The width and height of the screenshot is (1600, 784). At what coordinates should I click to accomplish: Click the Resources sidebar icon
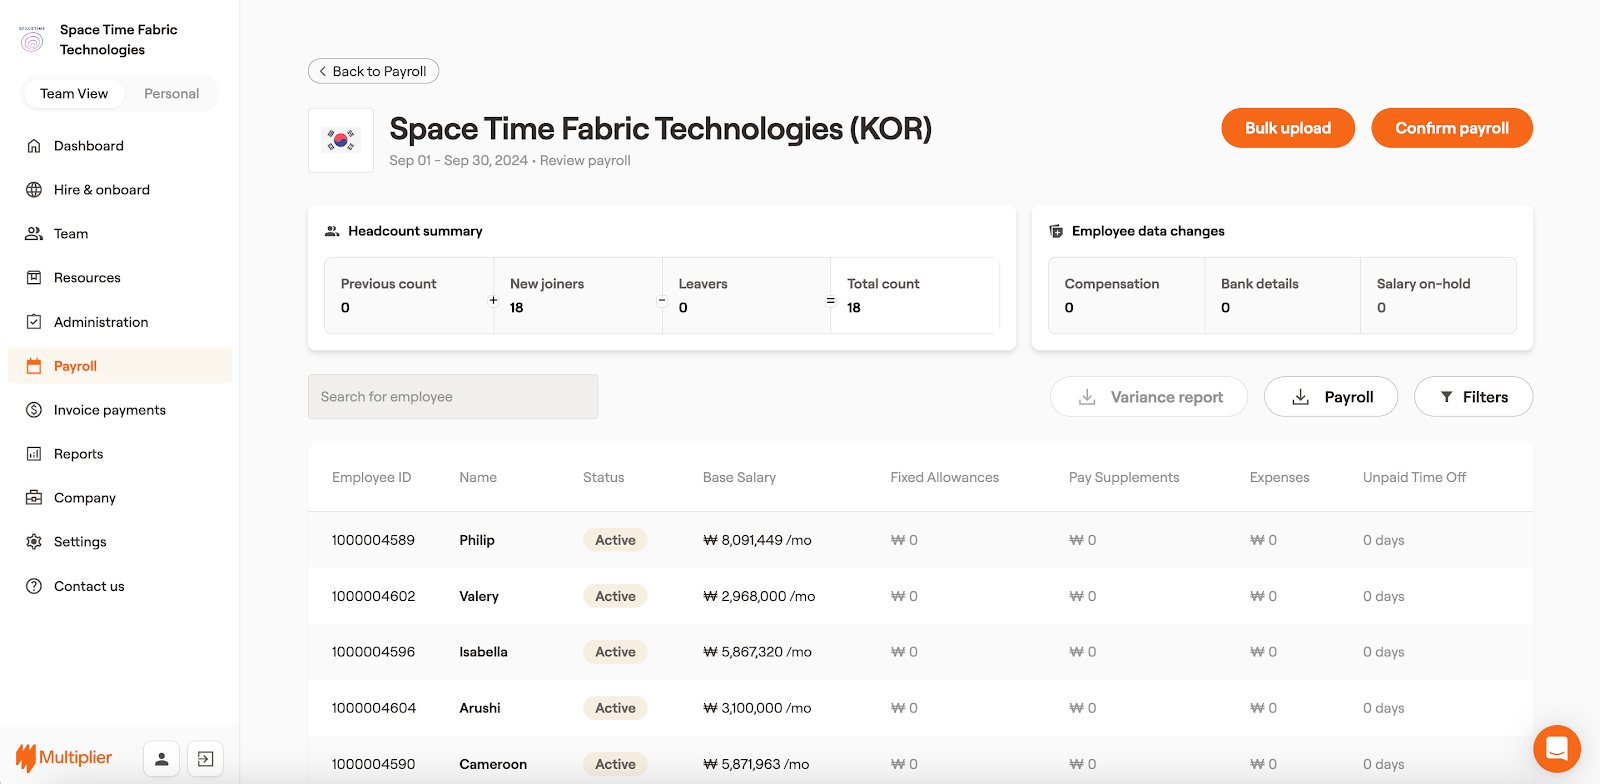(34, 278)
